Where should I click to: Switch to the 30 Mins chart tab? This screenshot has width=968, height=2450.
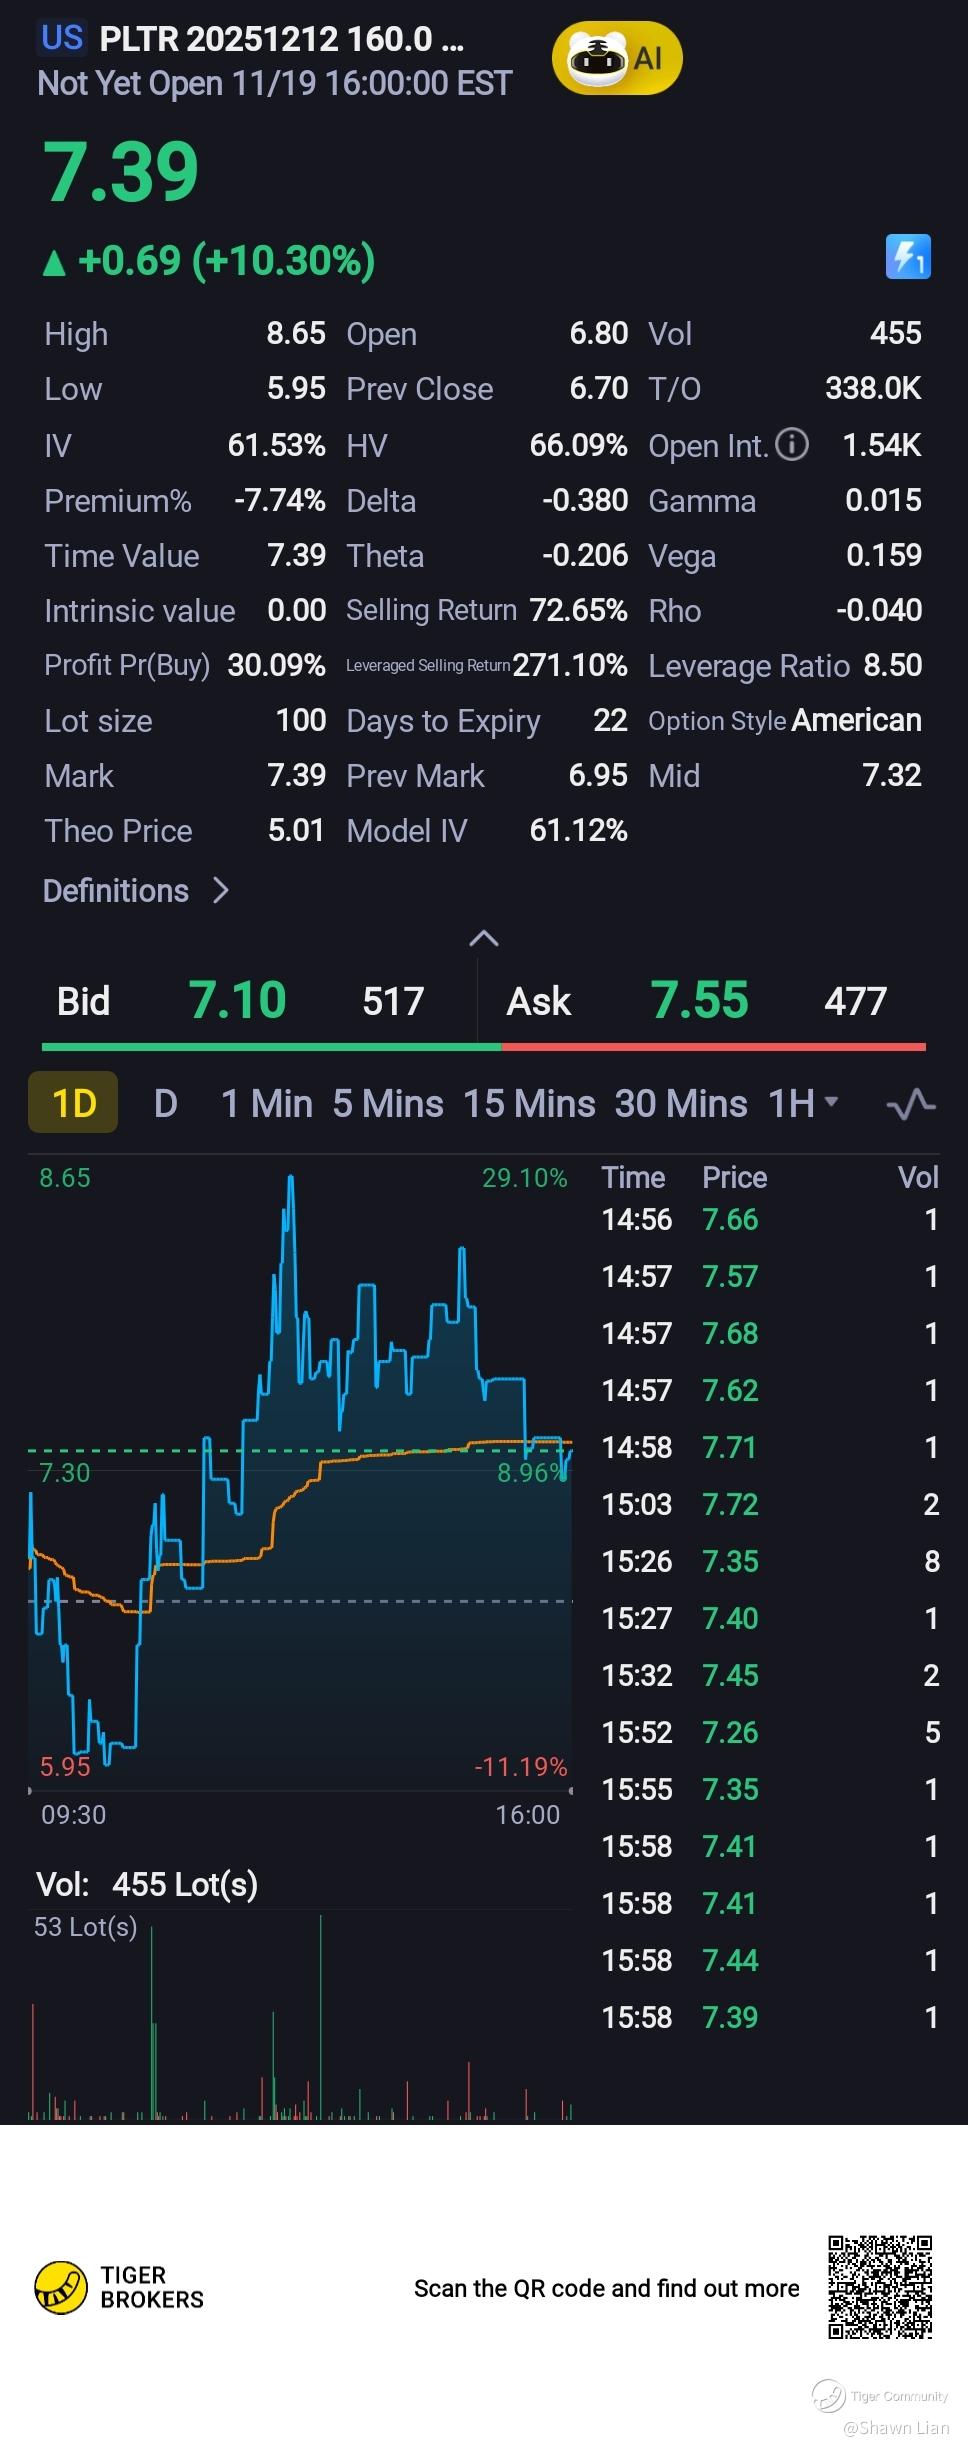pyautogui.click(x=681, y=1104)
